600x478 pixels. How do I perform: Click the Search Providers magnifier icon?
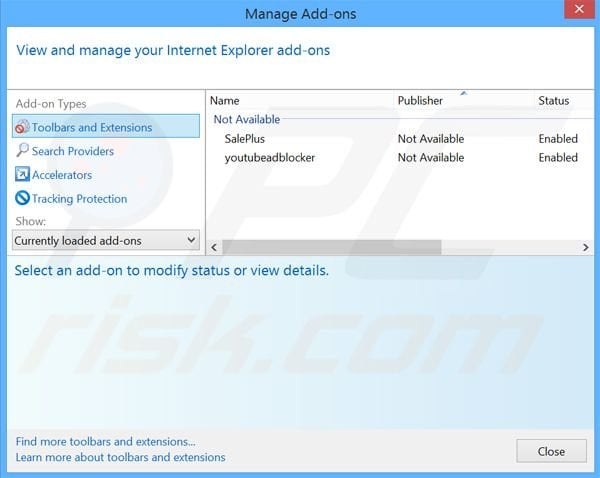[x=22, y=150]
